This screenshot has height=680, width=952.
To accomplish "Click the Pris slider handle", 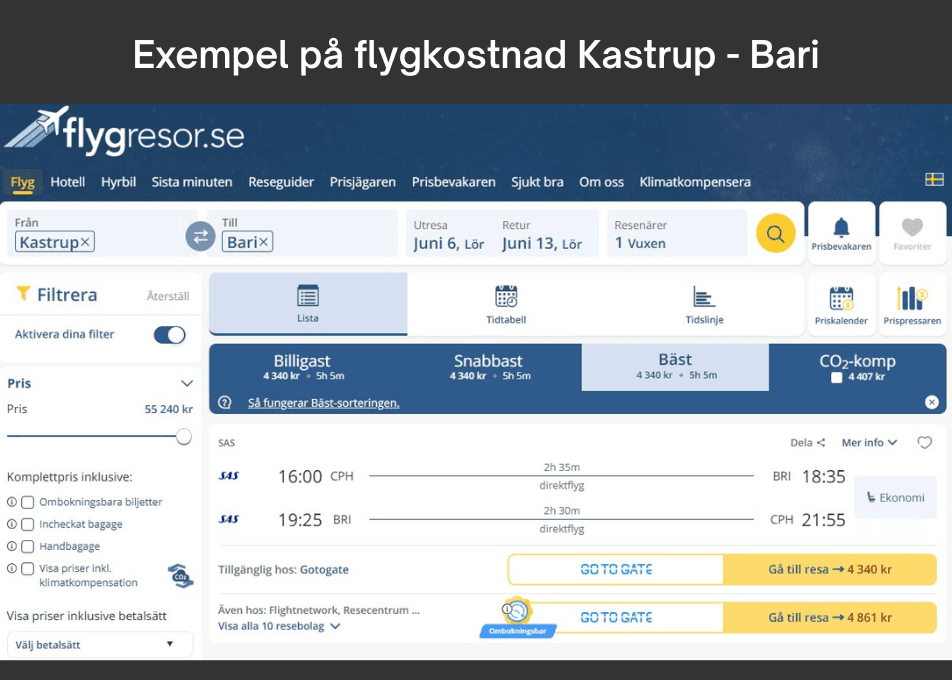I will [x=184, y=436].
